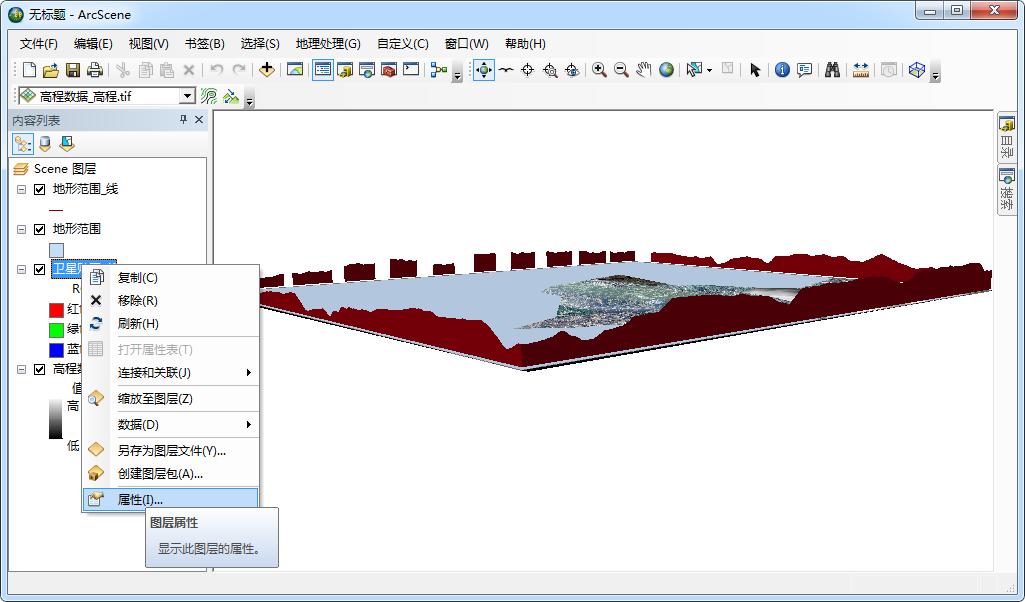
Task: Open the 高程数据_高程.tif layer dropdown
Action: click(x=187, y=96)
